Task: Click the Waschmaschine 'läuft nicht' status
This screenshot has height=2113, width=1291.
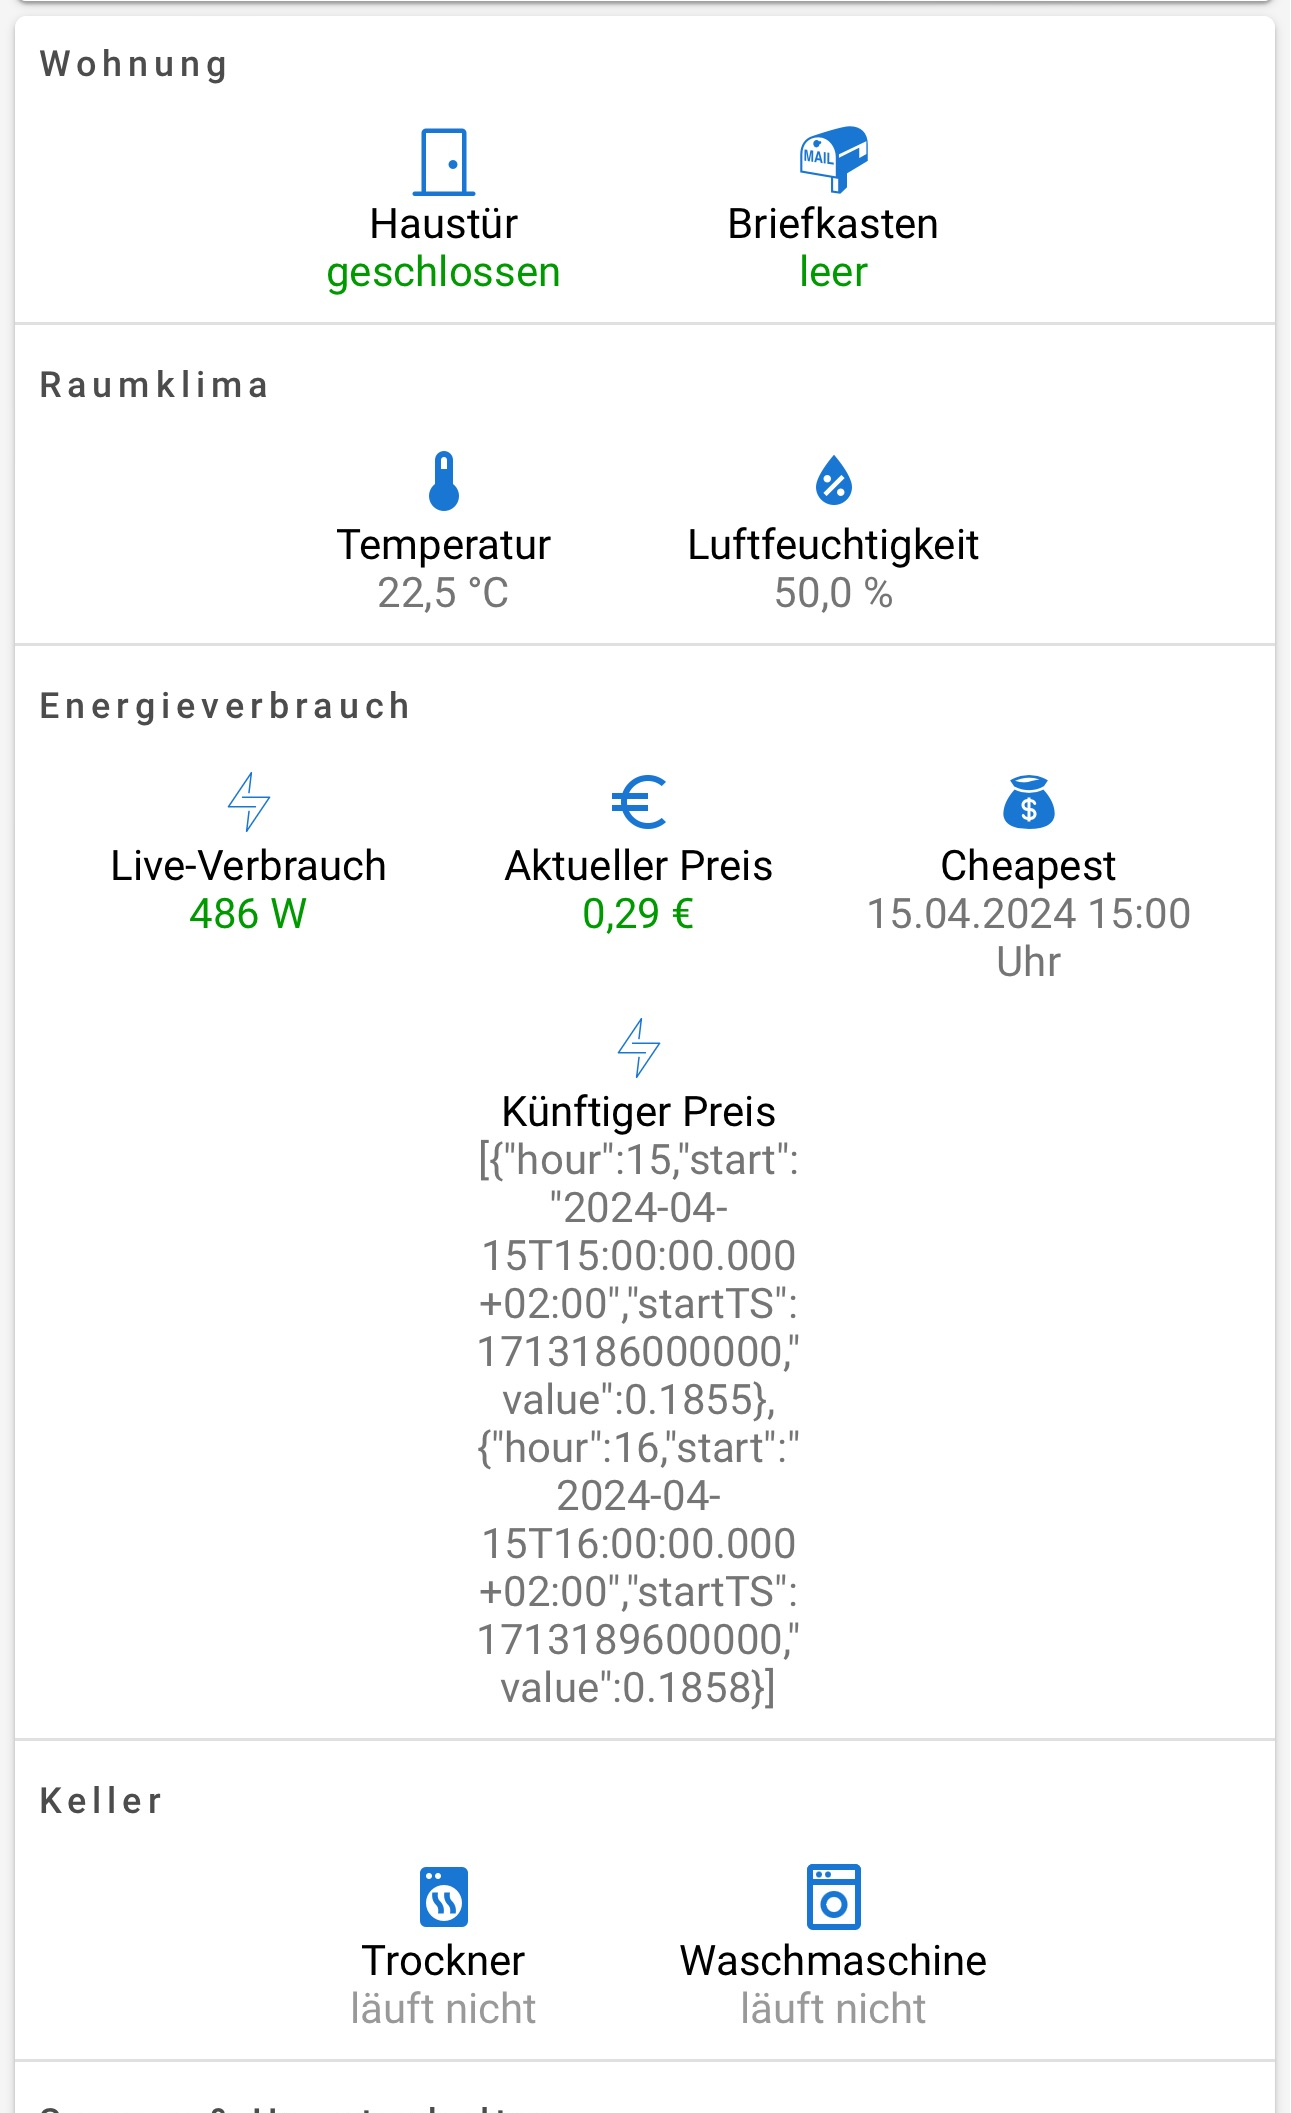Action: click(x=833, y=2008)
